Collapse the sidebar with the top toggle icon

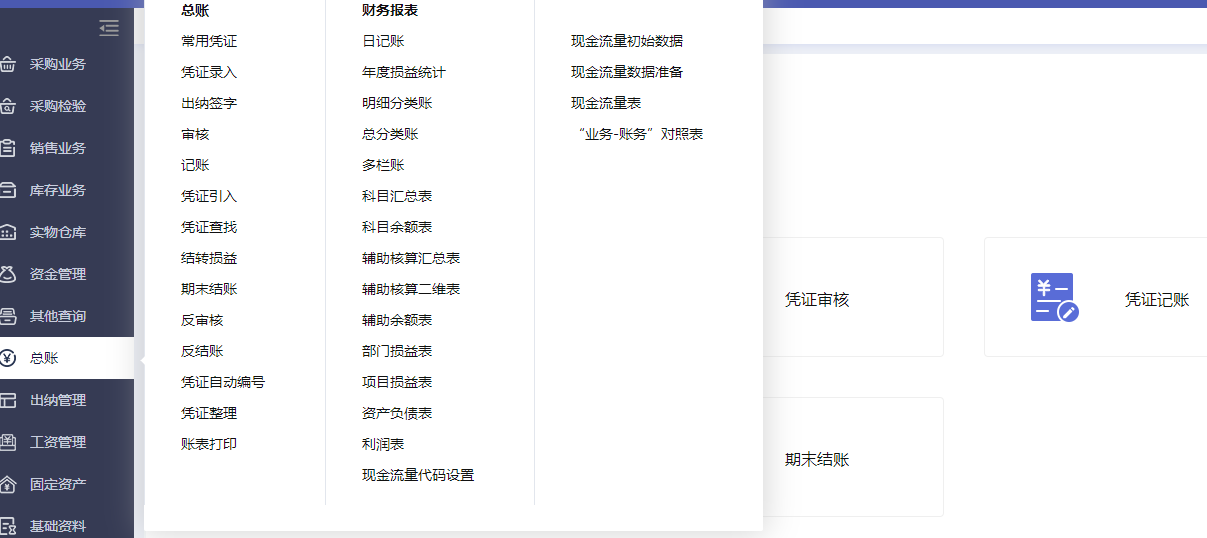[109, 28]
